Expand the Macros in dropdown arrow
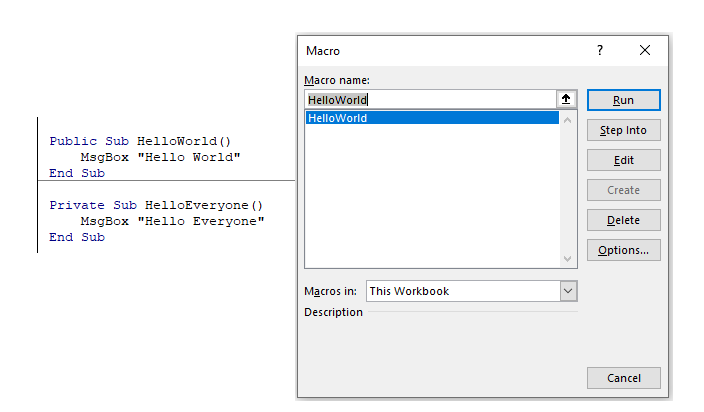The height and width of the screenshot is (412, 704). coord(568,291)
